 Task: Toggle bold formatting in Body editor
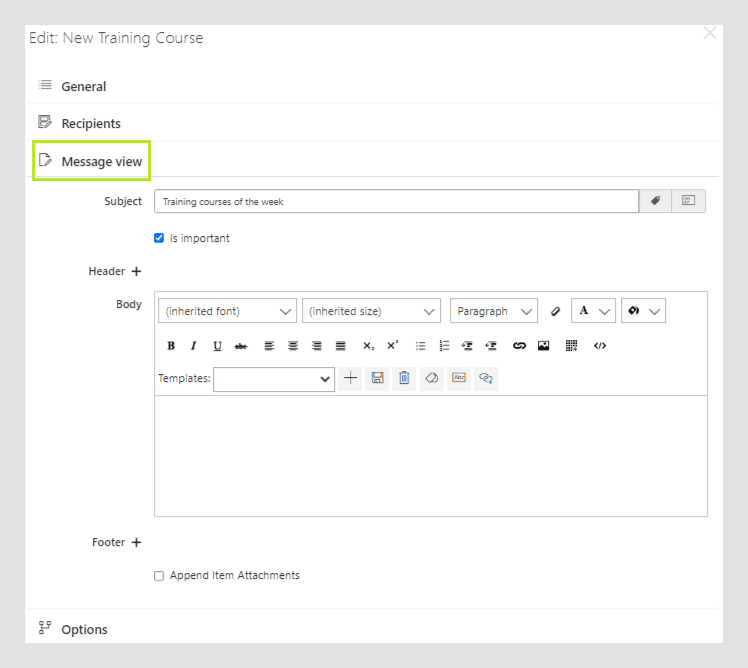coord(171,346)
